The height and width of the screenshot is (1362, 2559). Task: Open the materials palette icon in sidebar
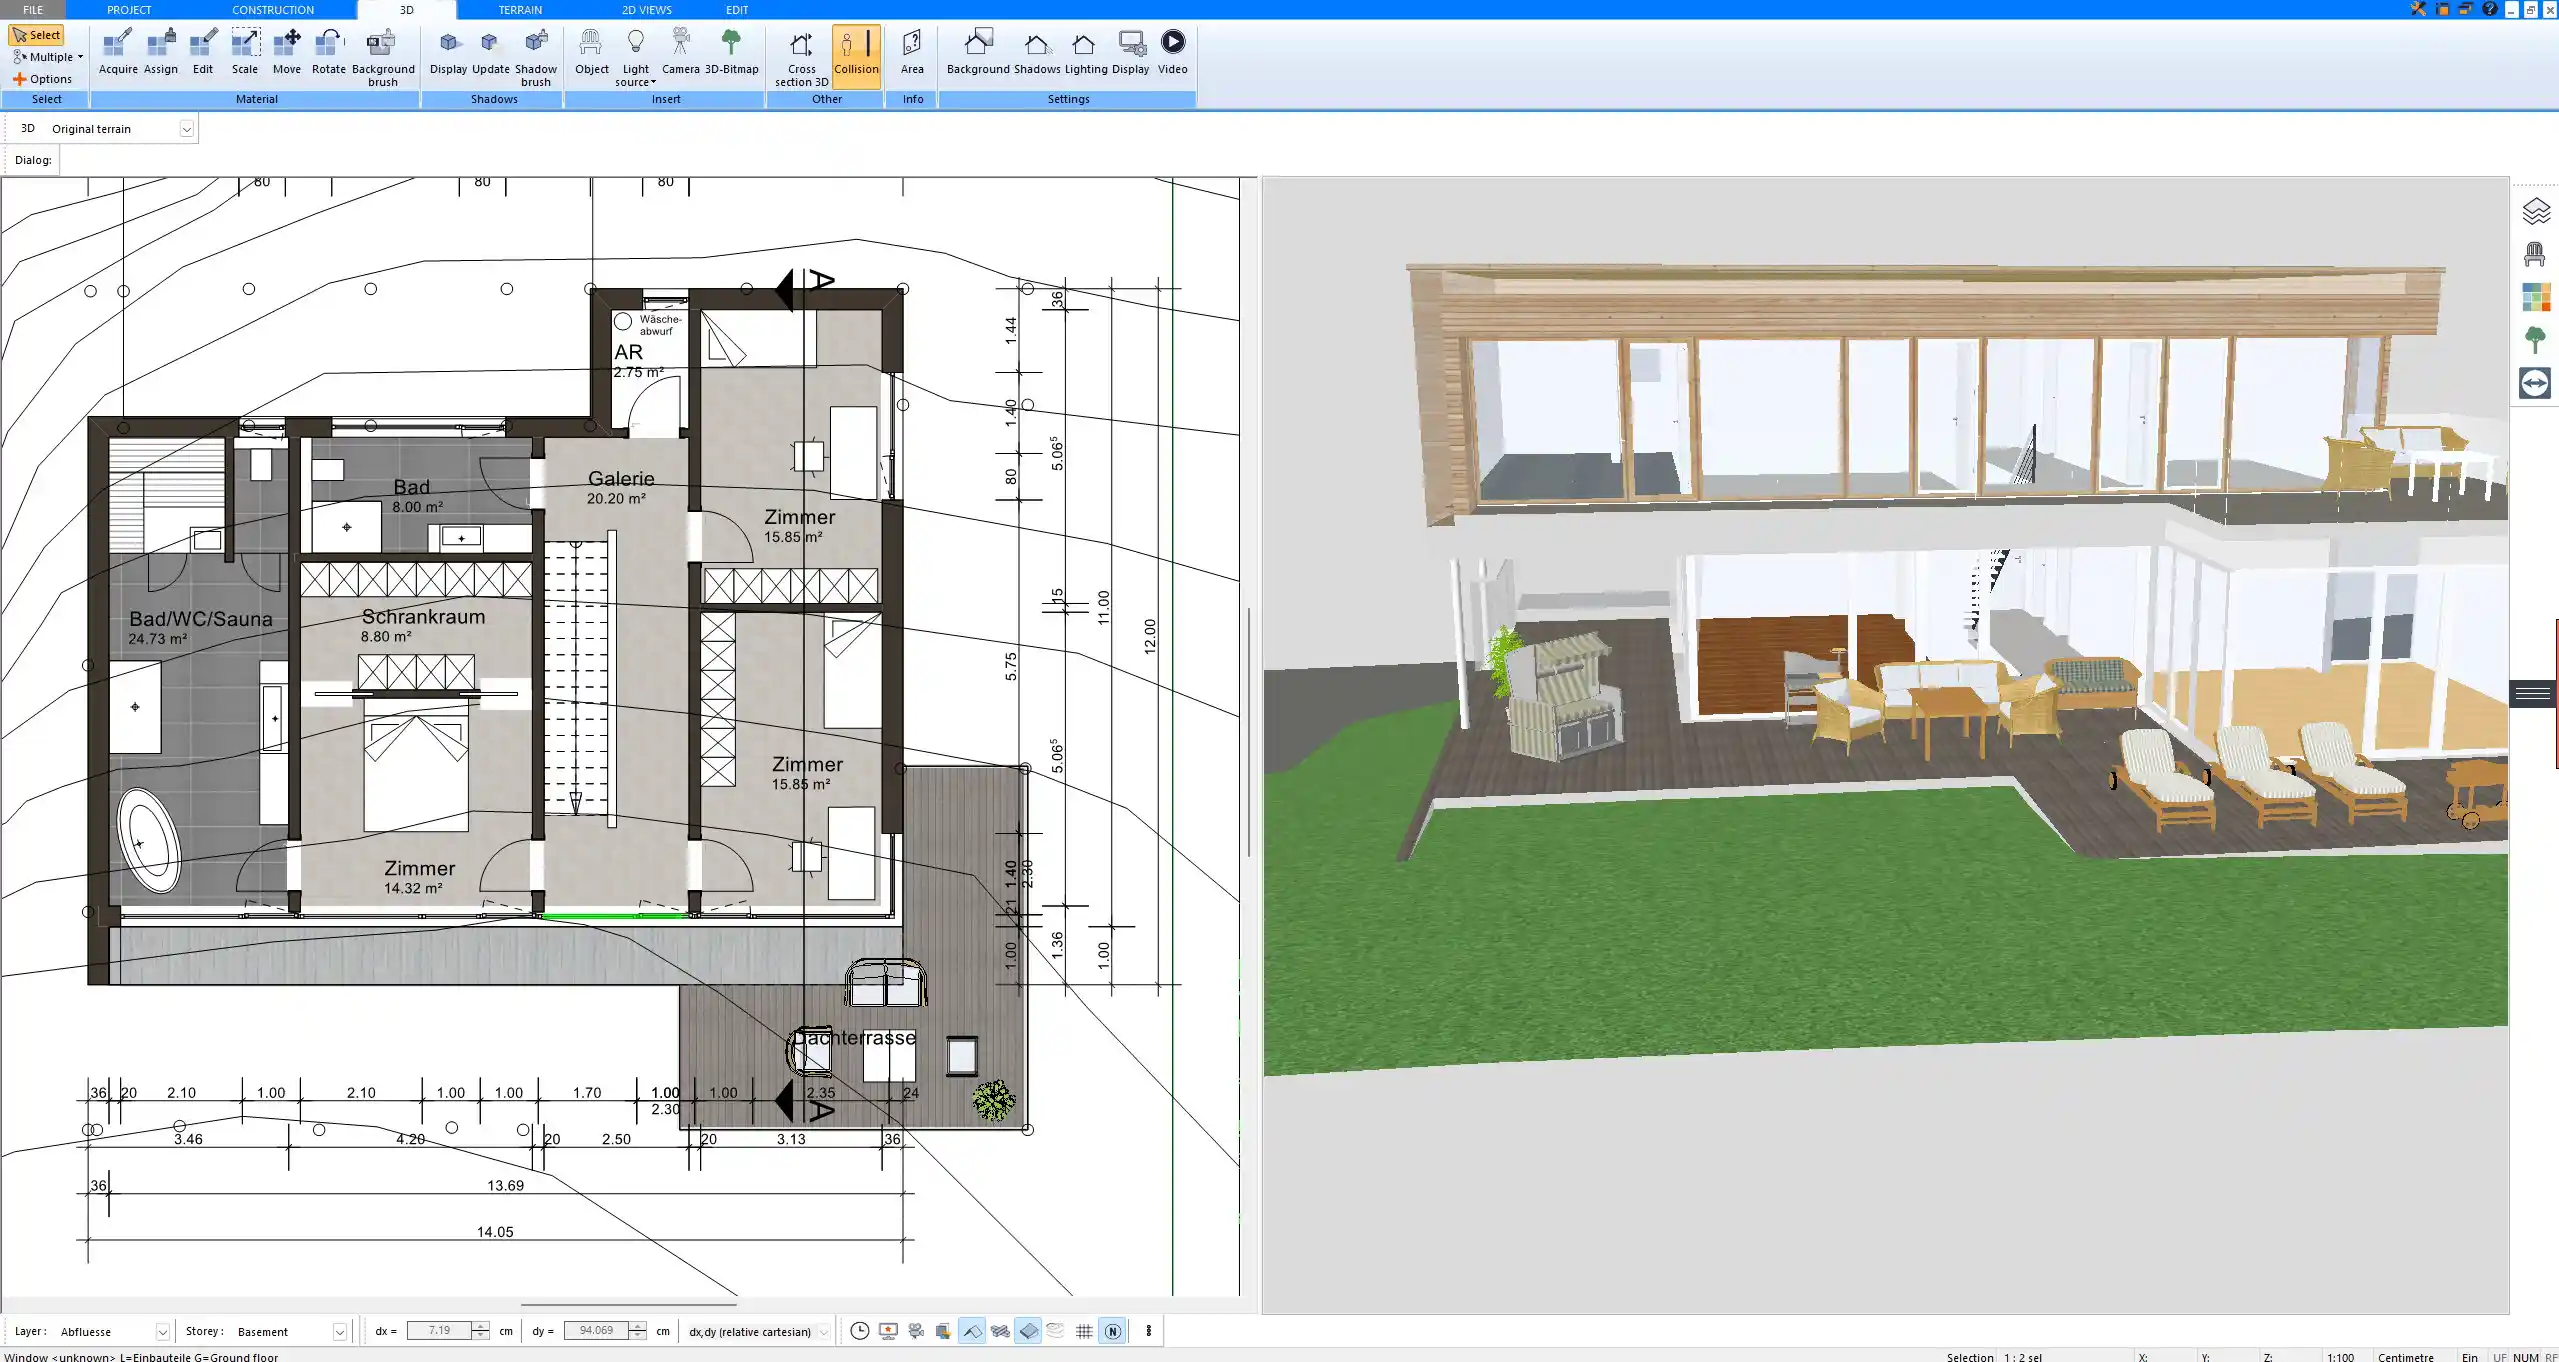tap(2535, 297)
